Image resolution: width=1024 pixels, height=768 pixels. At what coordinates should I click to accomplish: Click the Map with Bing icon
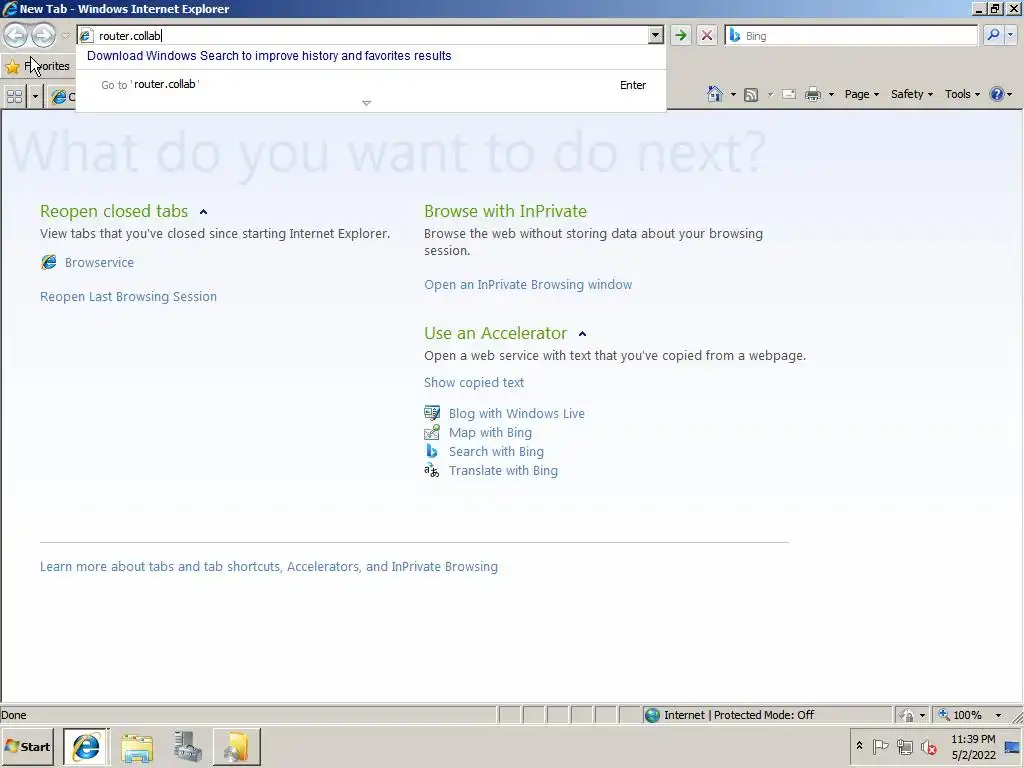pos(432,432)
